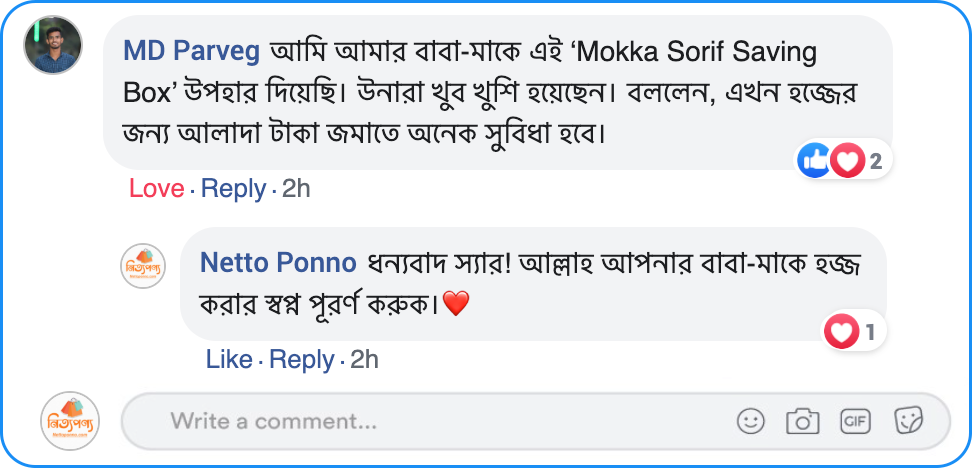The height and width of the screenshot is (468, 972).
Task: Click the Netto Ponno logo beside comment box
Action: [x=71, y=421]
